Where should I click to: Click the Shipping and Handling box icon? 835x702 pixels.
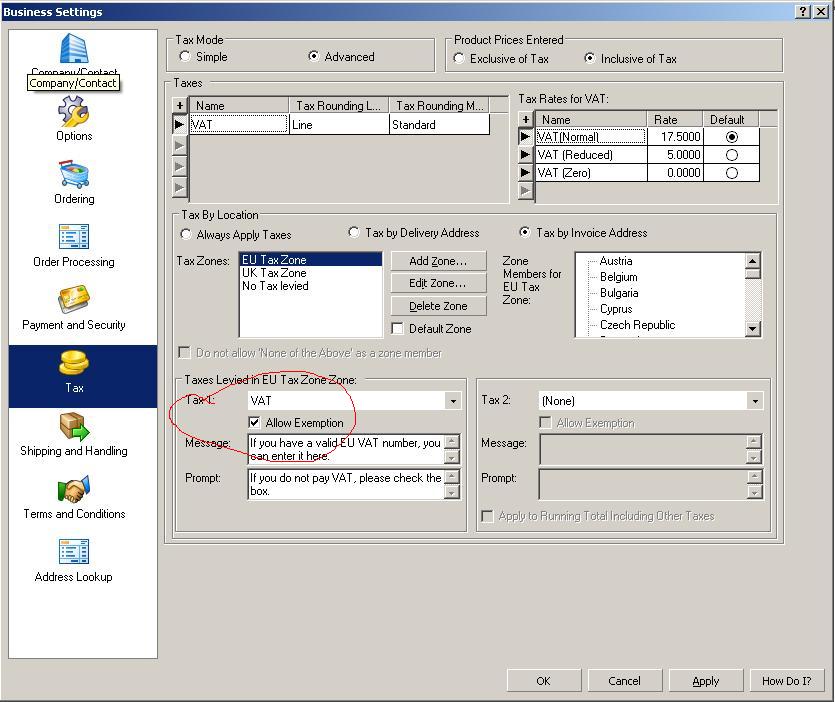74,428
